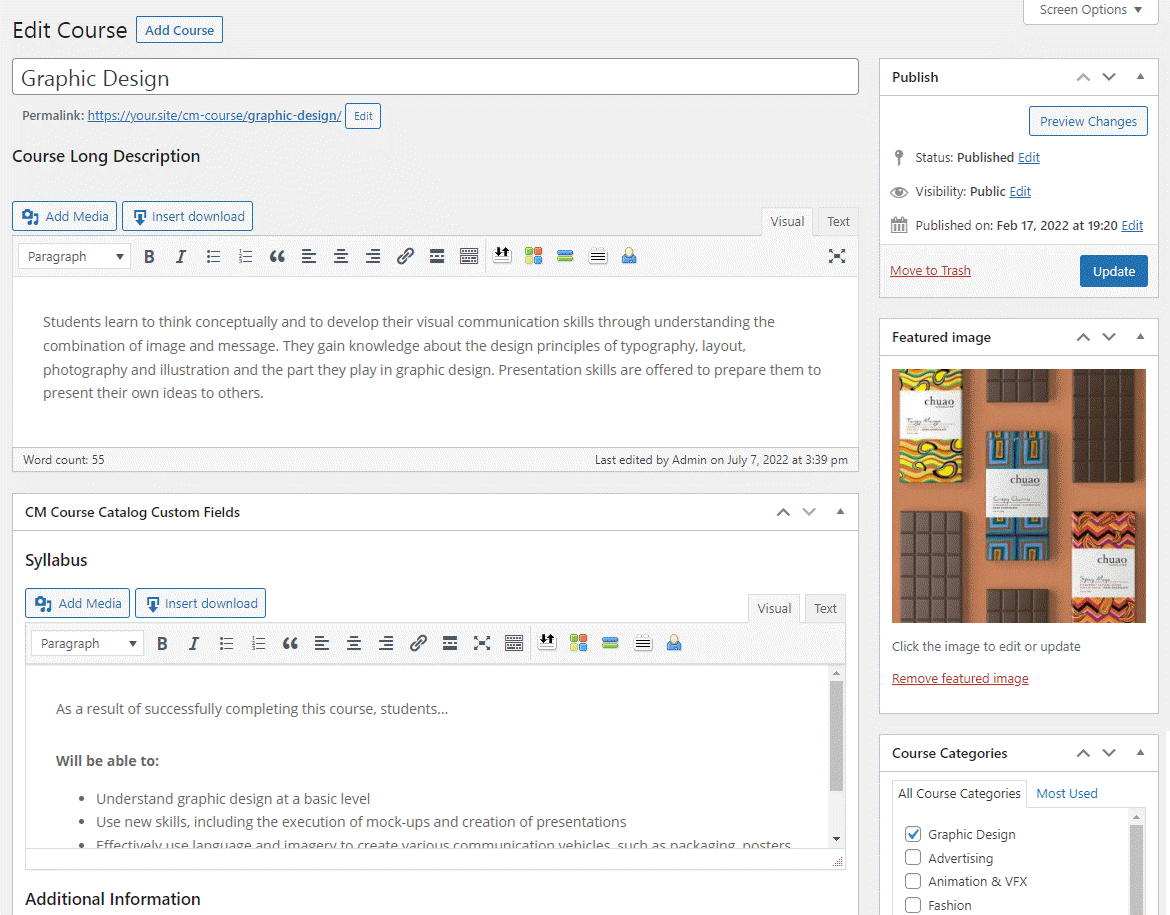Switch Long Description editor to the Text tab
The width and height of the screenshot is (1170, 915).
(x=838, y=222)
